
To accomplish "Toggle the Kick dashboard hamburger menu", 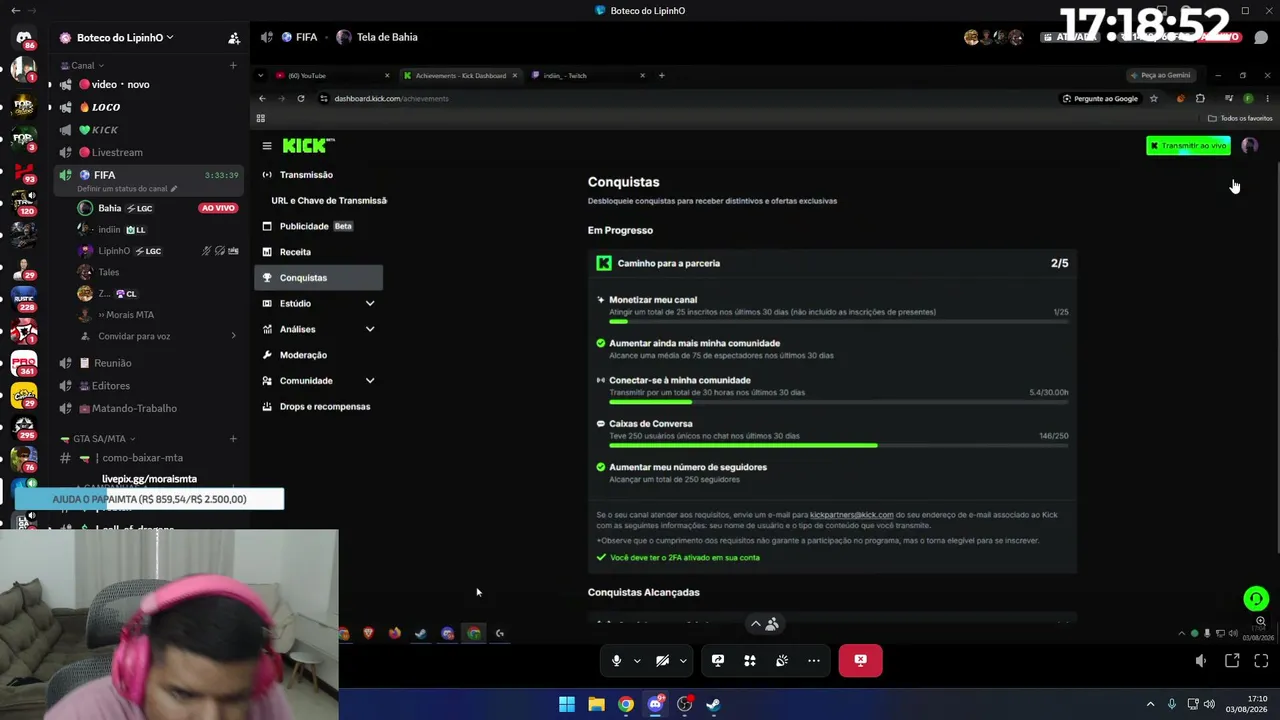I will tap(267, 146).
